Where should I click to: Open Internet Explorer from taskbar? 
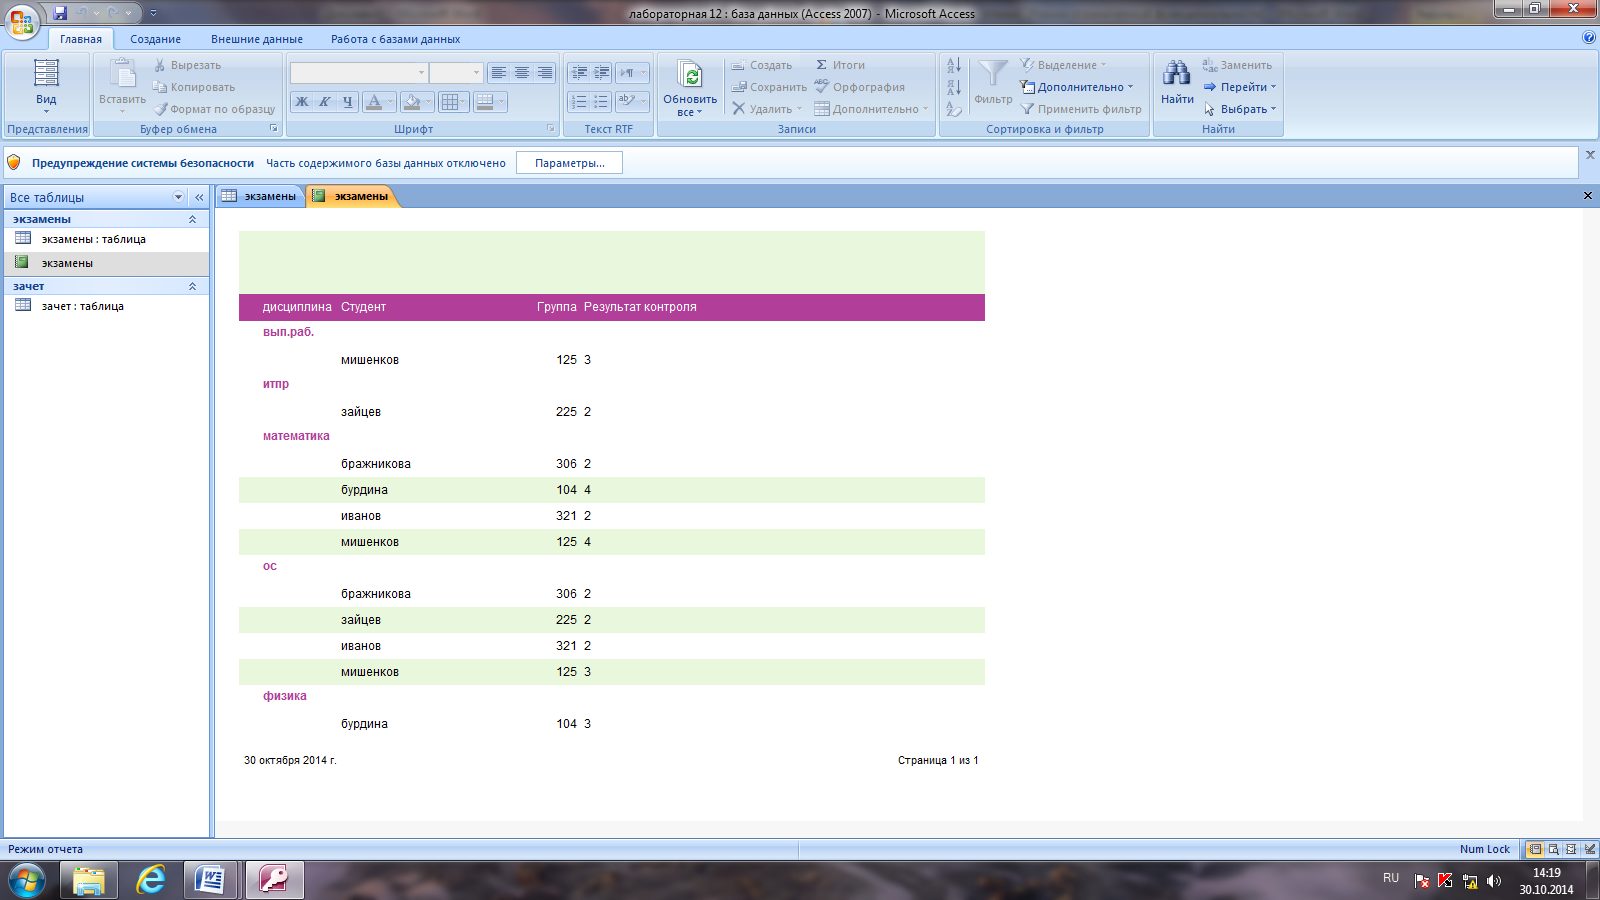pos(151,880)
